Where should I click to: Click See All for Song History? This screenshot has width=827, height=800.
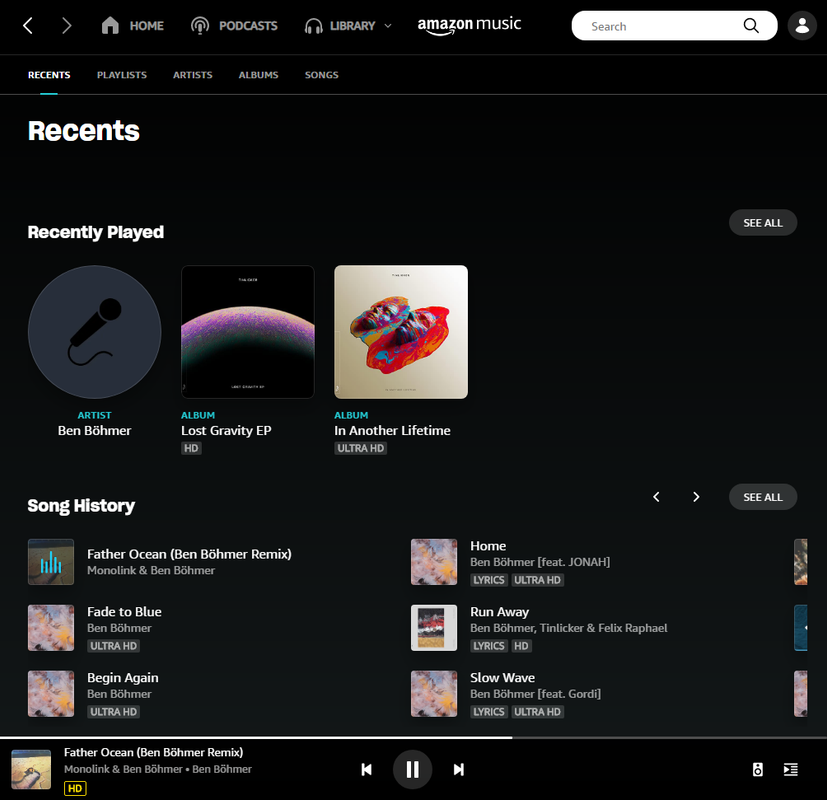point(763,497)
